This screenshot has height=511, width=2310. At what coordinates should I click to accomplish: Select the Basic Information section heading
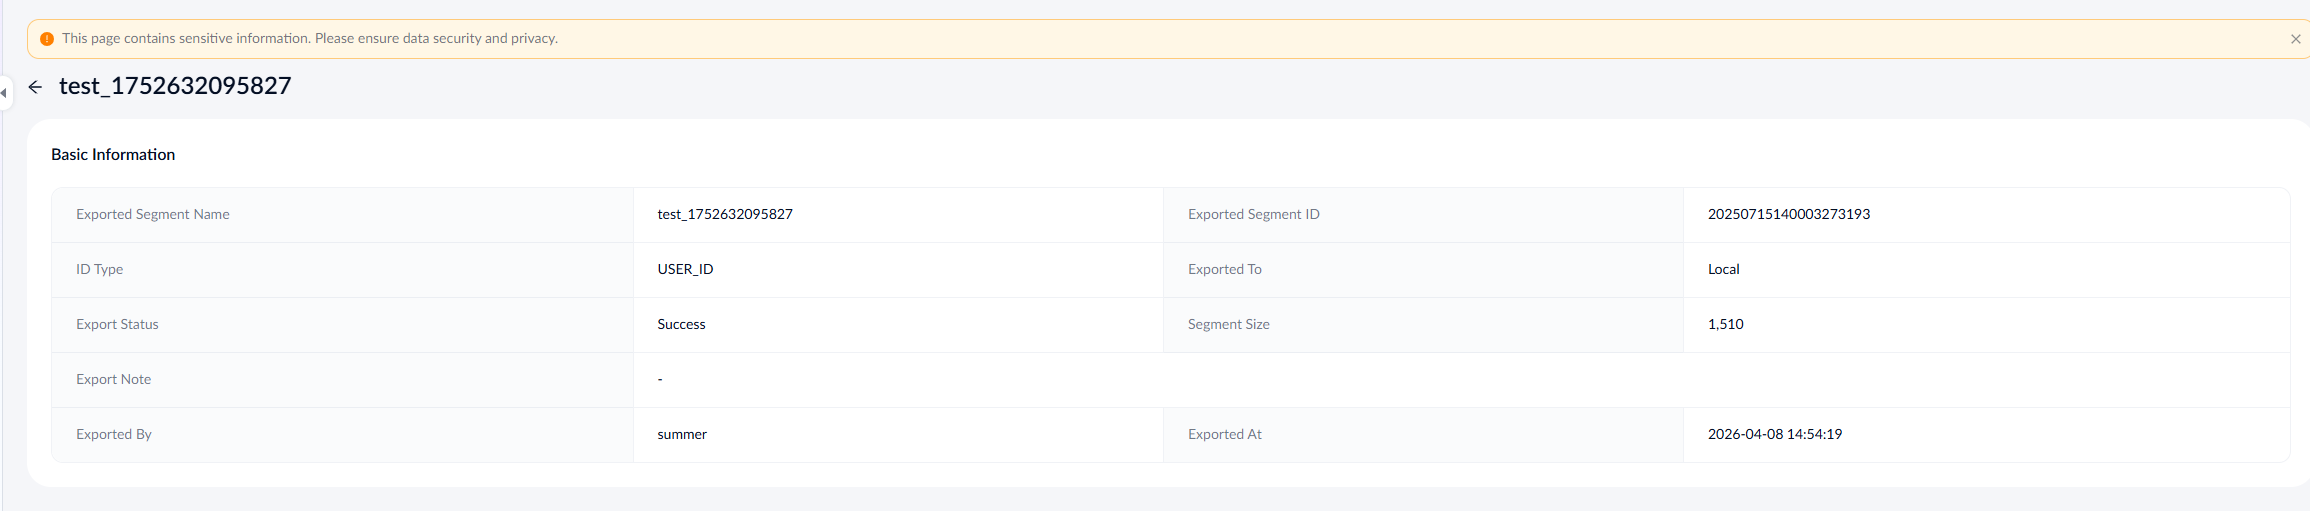tap(113, 155)
